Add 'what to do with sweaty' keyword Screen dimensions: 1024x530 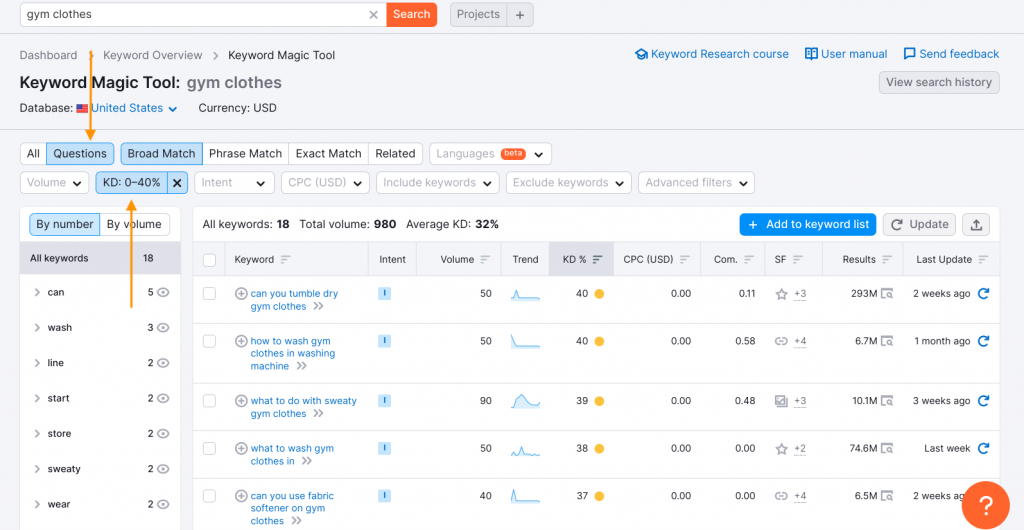click(241, 401)
